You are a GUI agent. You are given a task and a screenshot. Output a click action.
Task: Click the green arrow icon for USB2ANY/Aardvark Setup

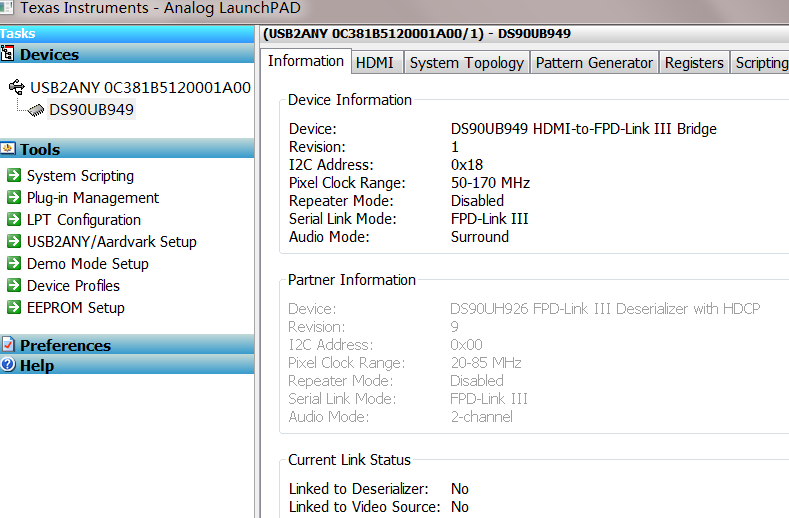[14, 241]
